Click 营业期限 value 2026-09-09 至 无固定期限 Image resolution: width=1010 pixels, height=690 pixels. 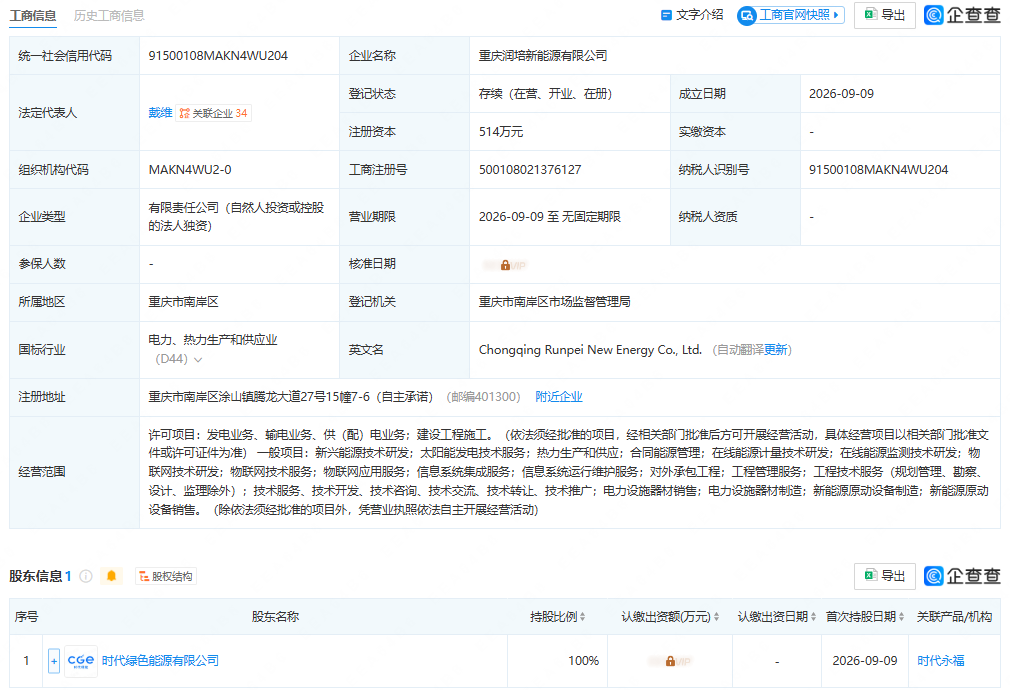tap(549, 217)
